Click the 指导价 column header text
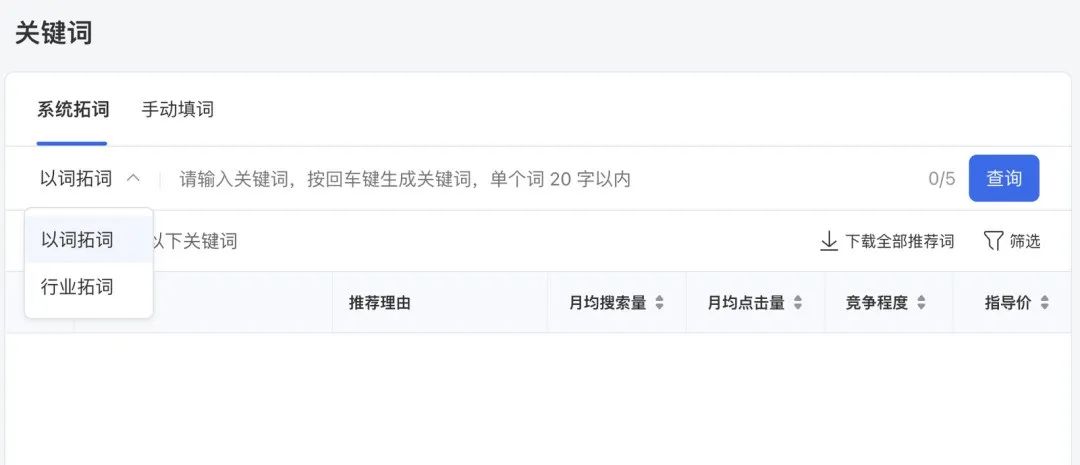 [x=1007, y=303]
